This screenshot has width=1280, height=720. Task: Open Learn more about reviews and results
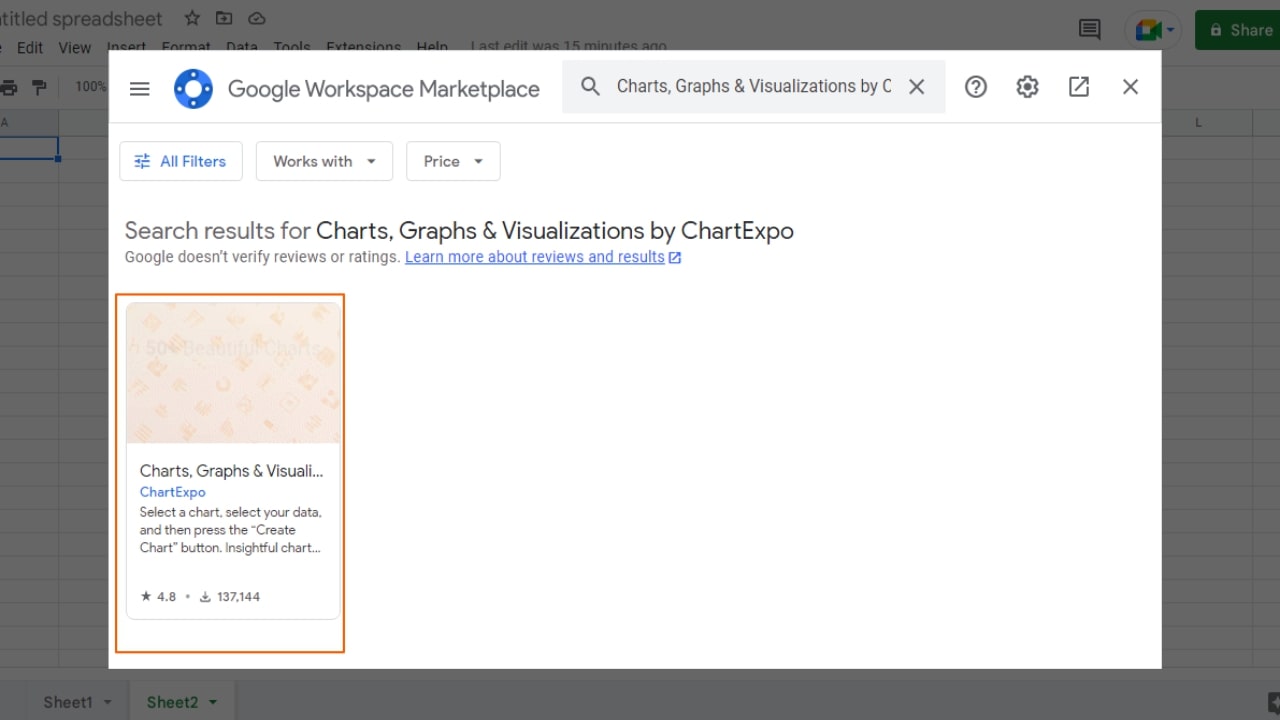[x=543, y=257]
